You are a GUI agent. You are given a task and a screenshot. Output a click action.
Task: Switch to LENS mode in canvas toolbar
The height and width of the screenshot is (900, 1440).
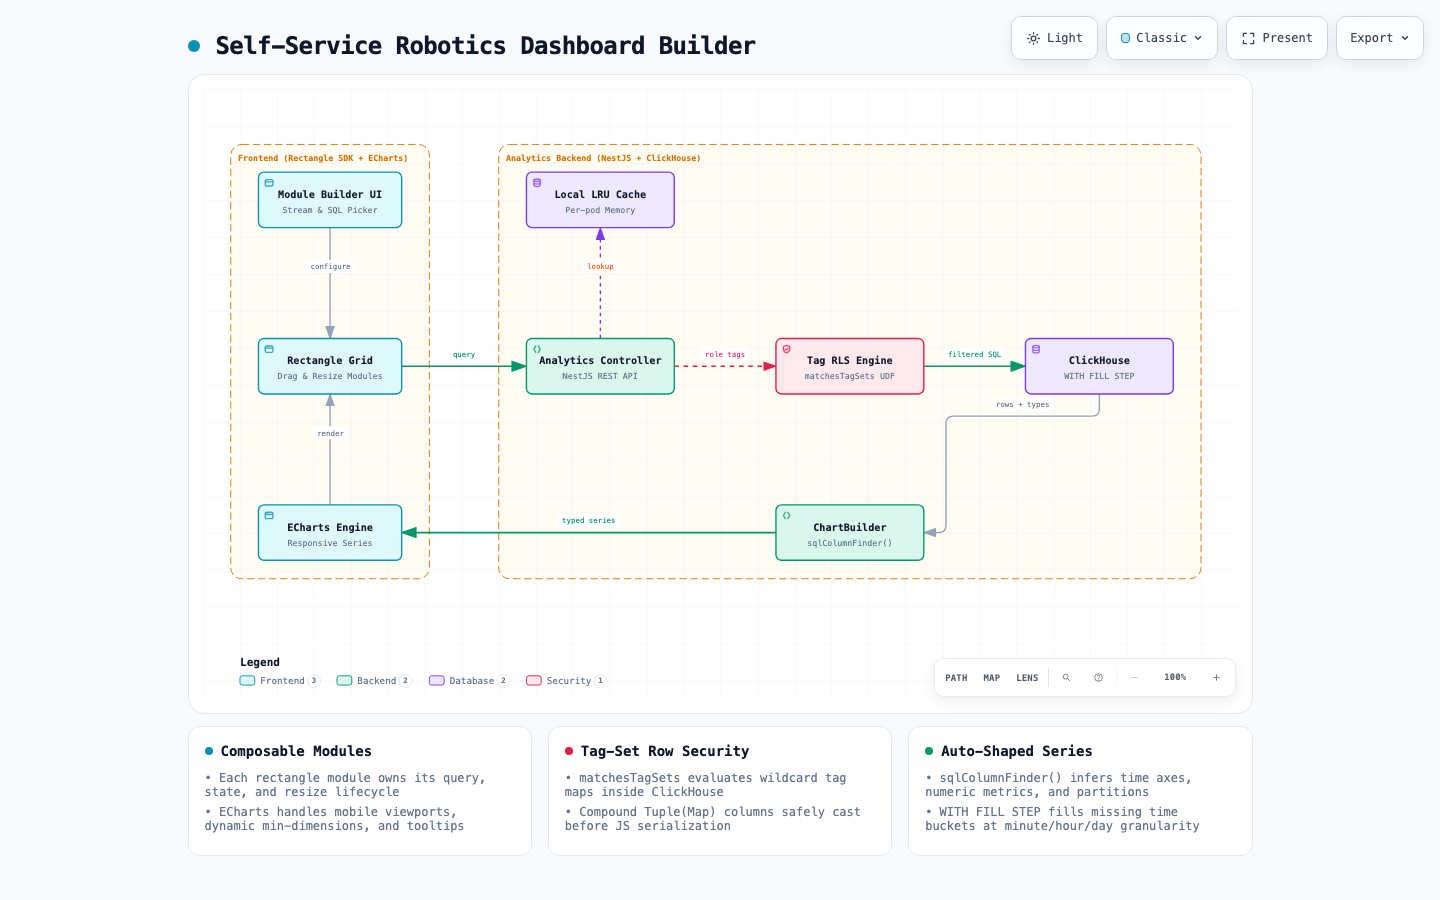point(1027,678)
